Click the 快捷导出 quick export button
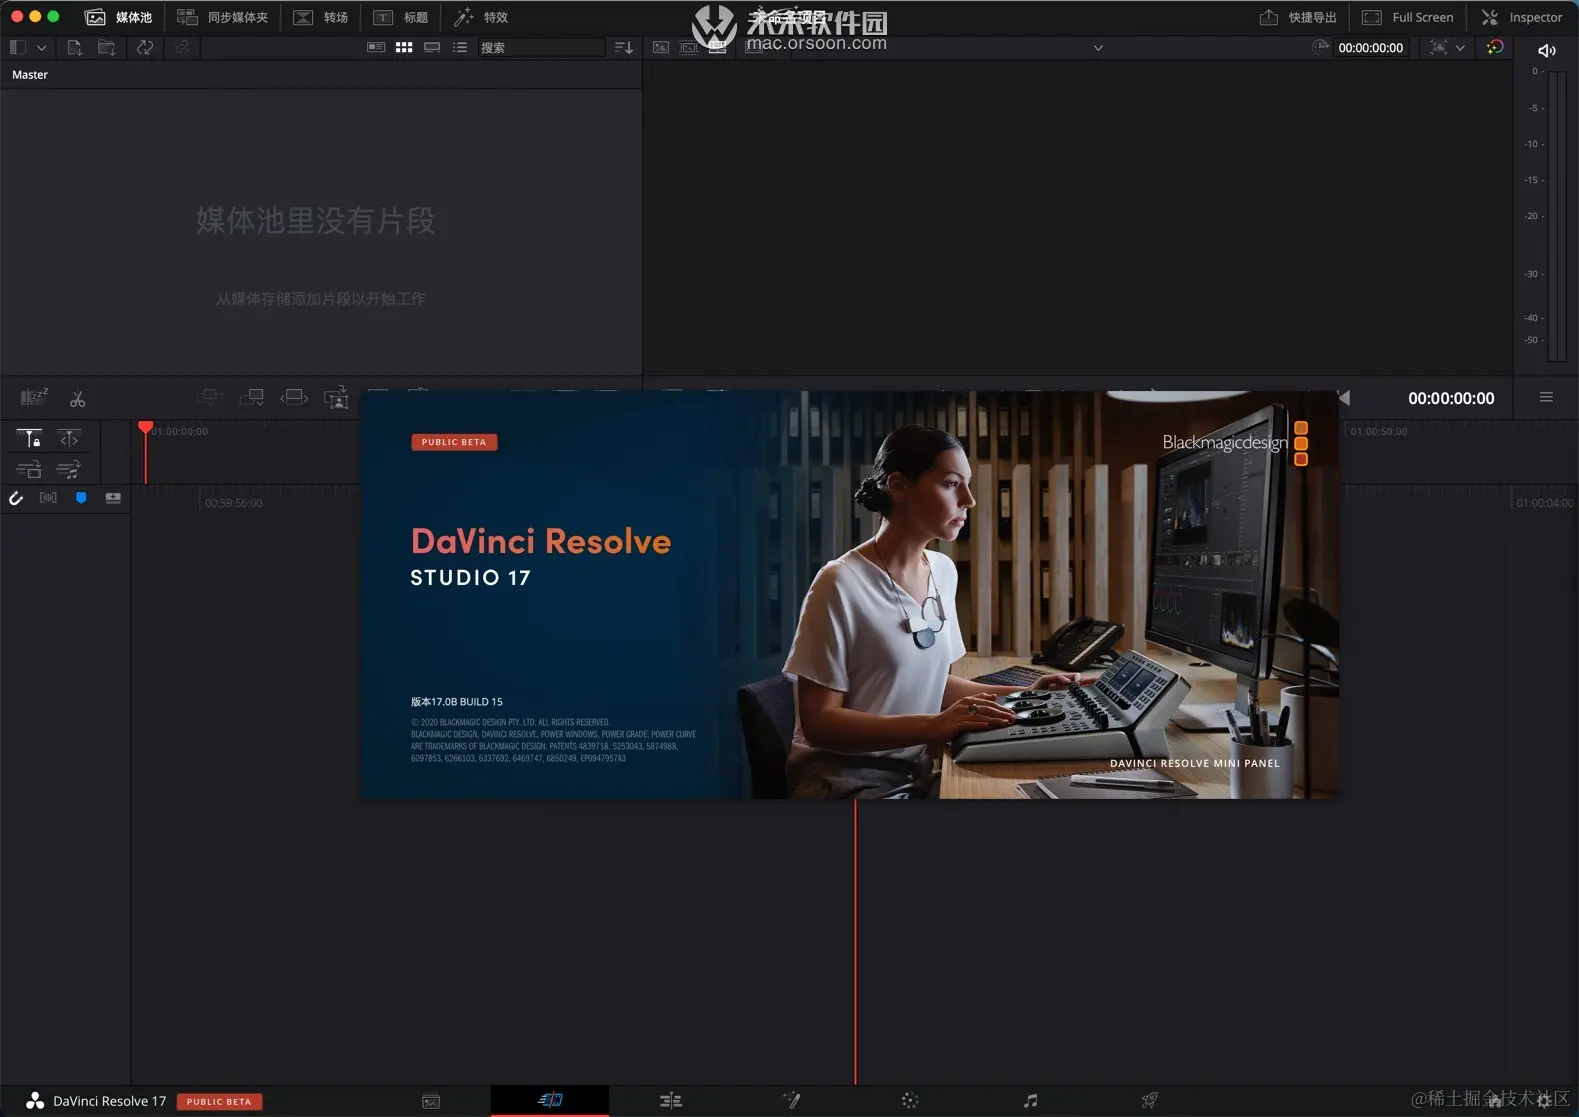 (1298, 17)
